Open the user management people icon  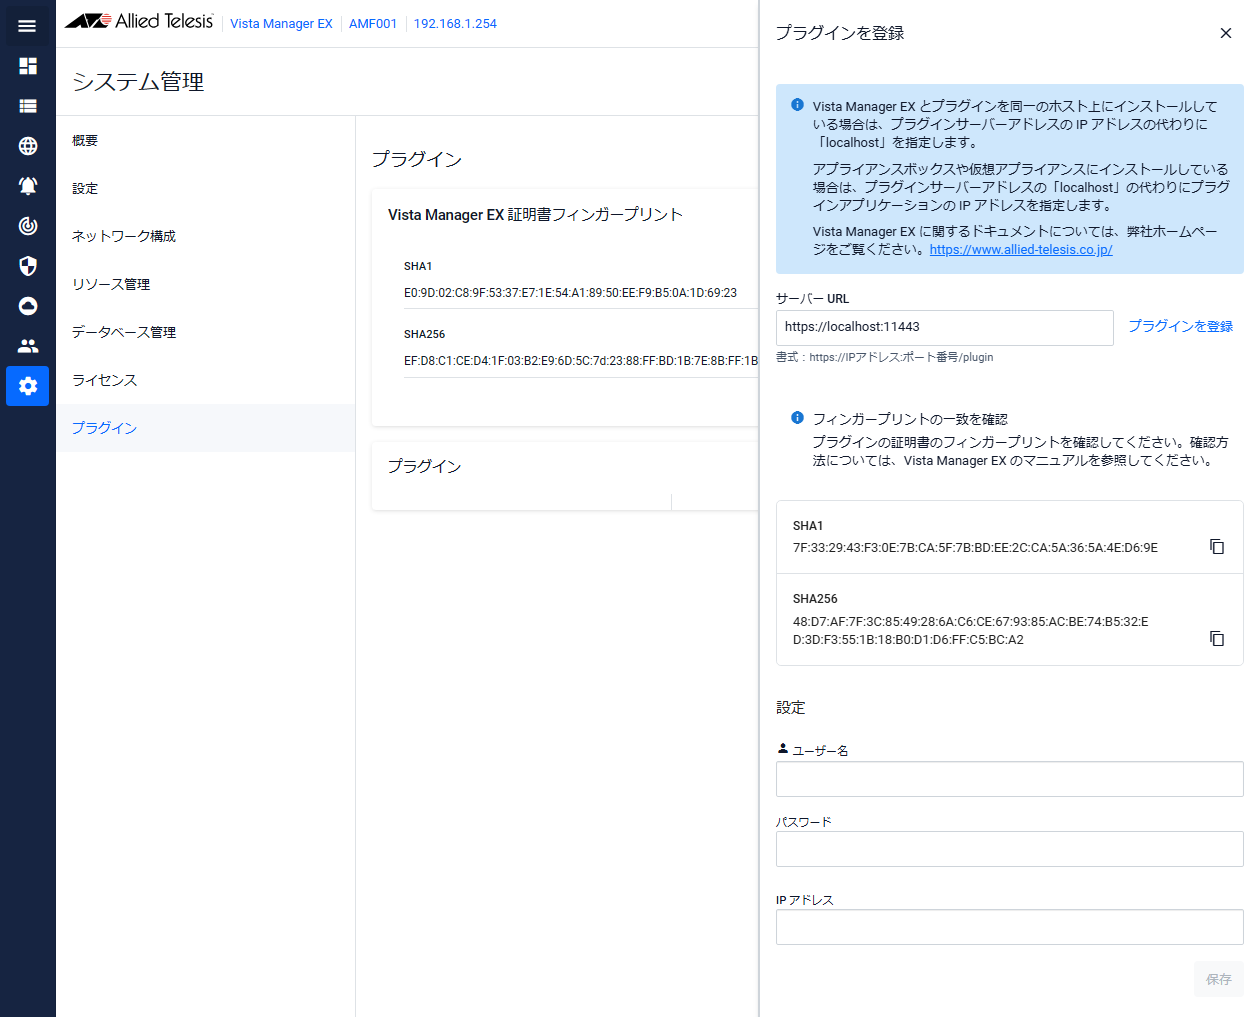[28, 346]
